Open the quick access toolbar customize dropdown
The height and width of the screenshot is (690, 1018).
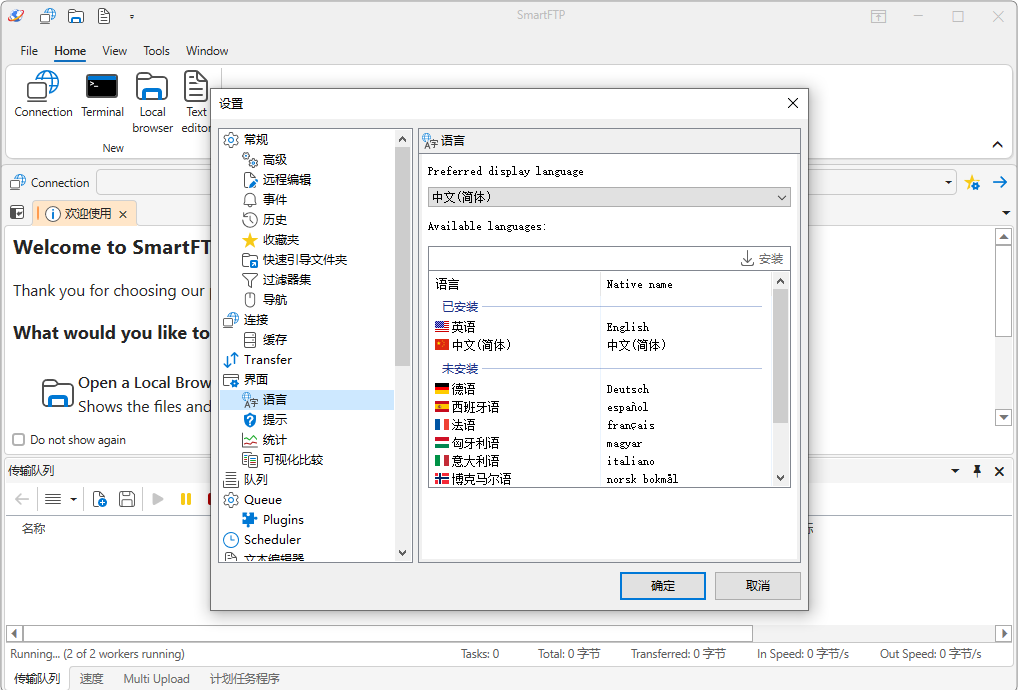point(132,17)
